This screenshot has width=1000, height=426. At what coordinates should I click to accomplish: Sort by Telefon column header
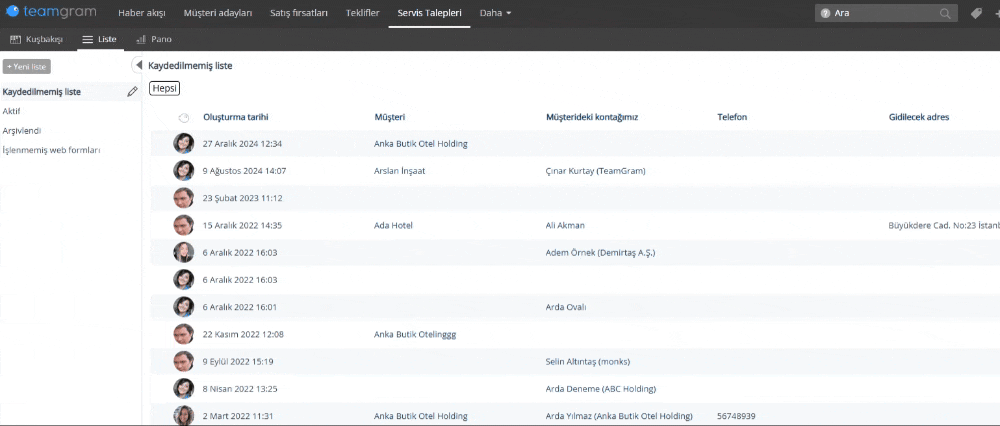[x=732, y=117]
